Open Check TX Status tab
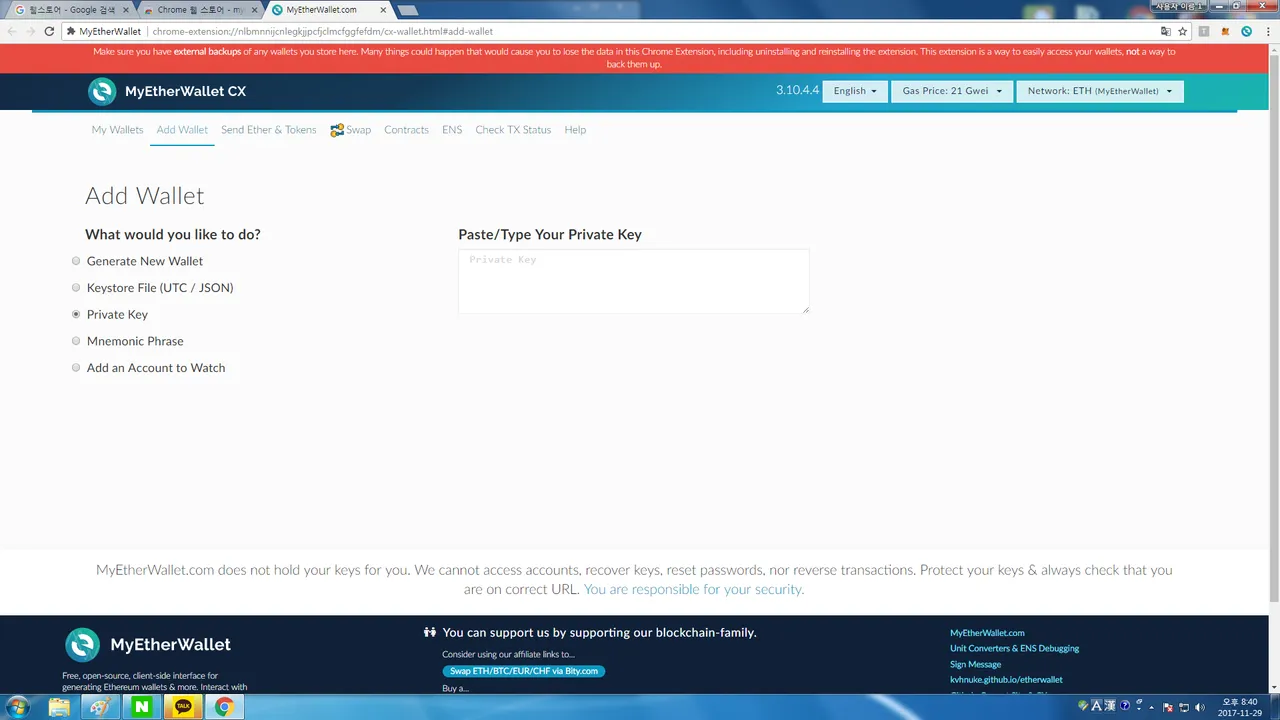1280x720 pixels. [x=513, y=130]
